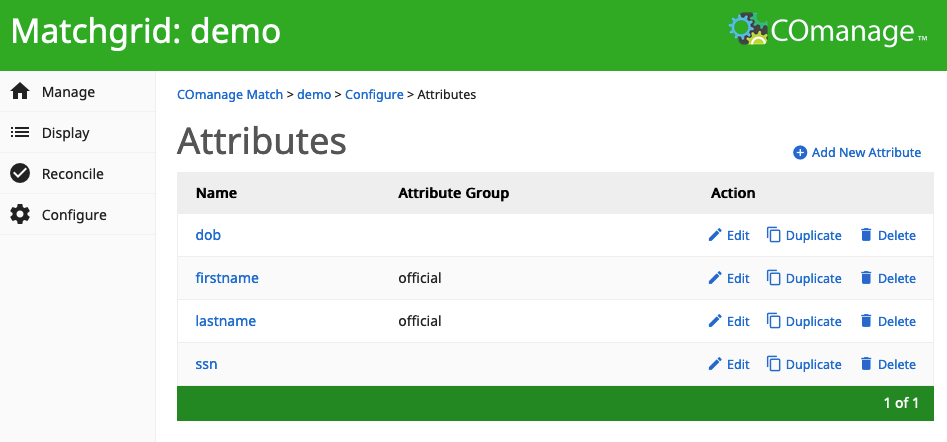This screenshot has width=947, height=442.
Task: Click the home icon beside Manage
Action: tap(20, 92)
